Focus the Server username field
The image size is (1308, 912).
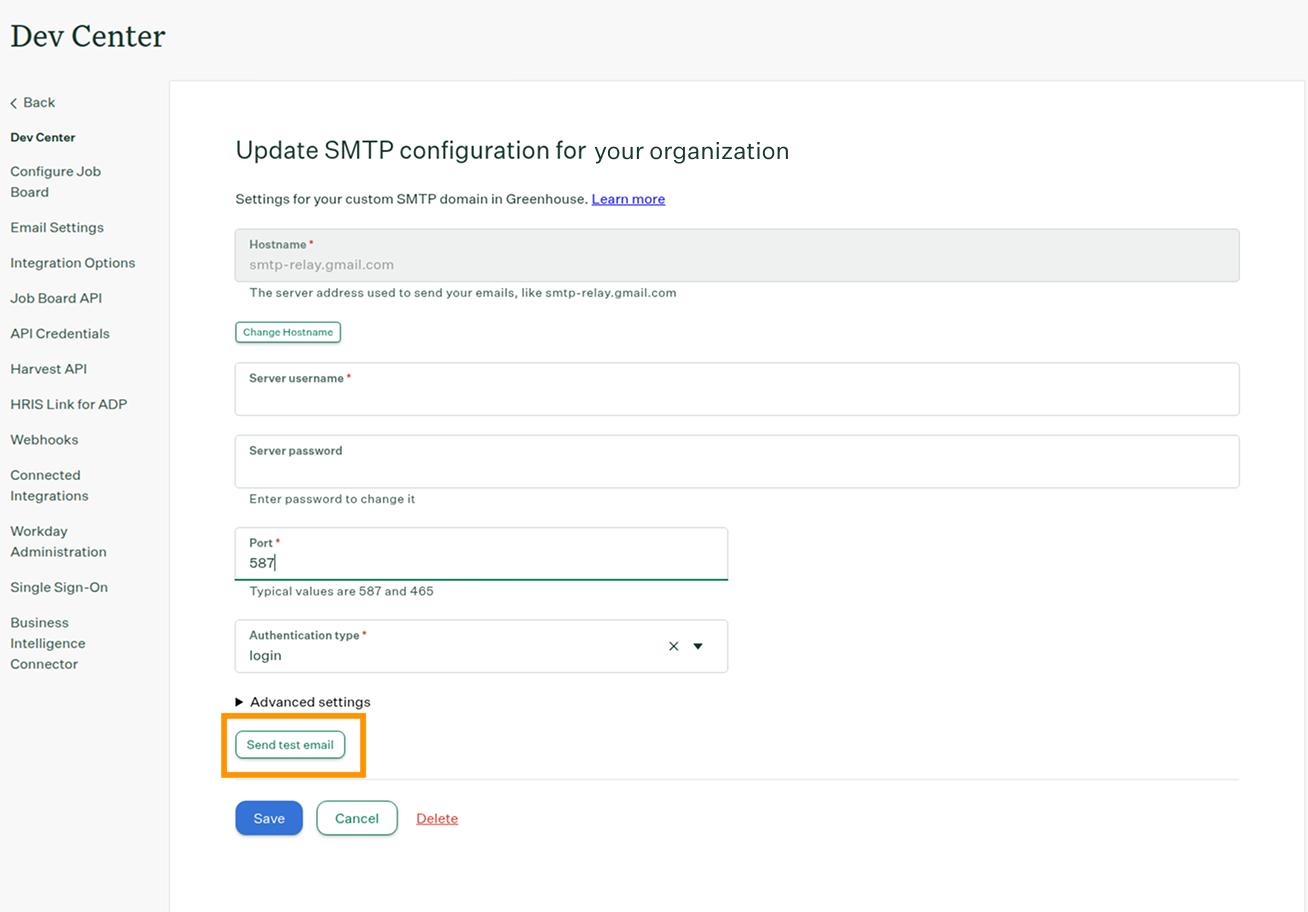737,396
